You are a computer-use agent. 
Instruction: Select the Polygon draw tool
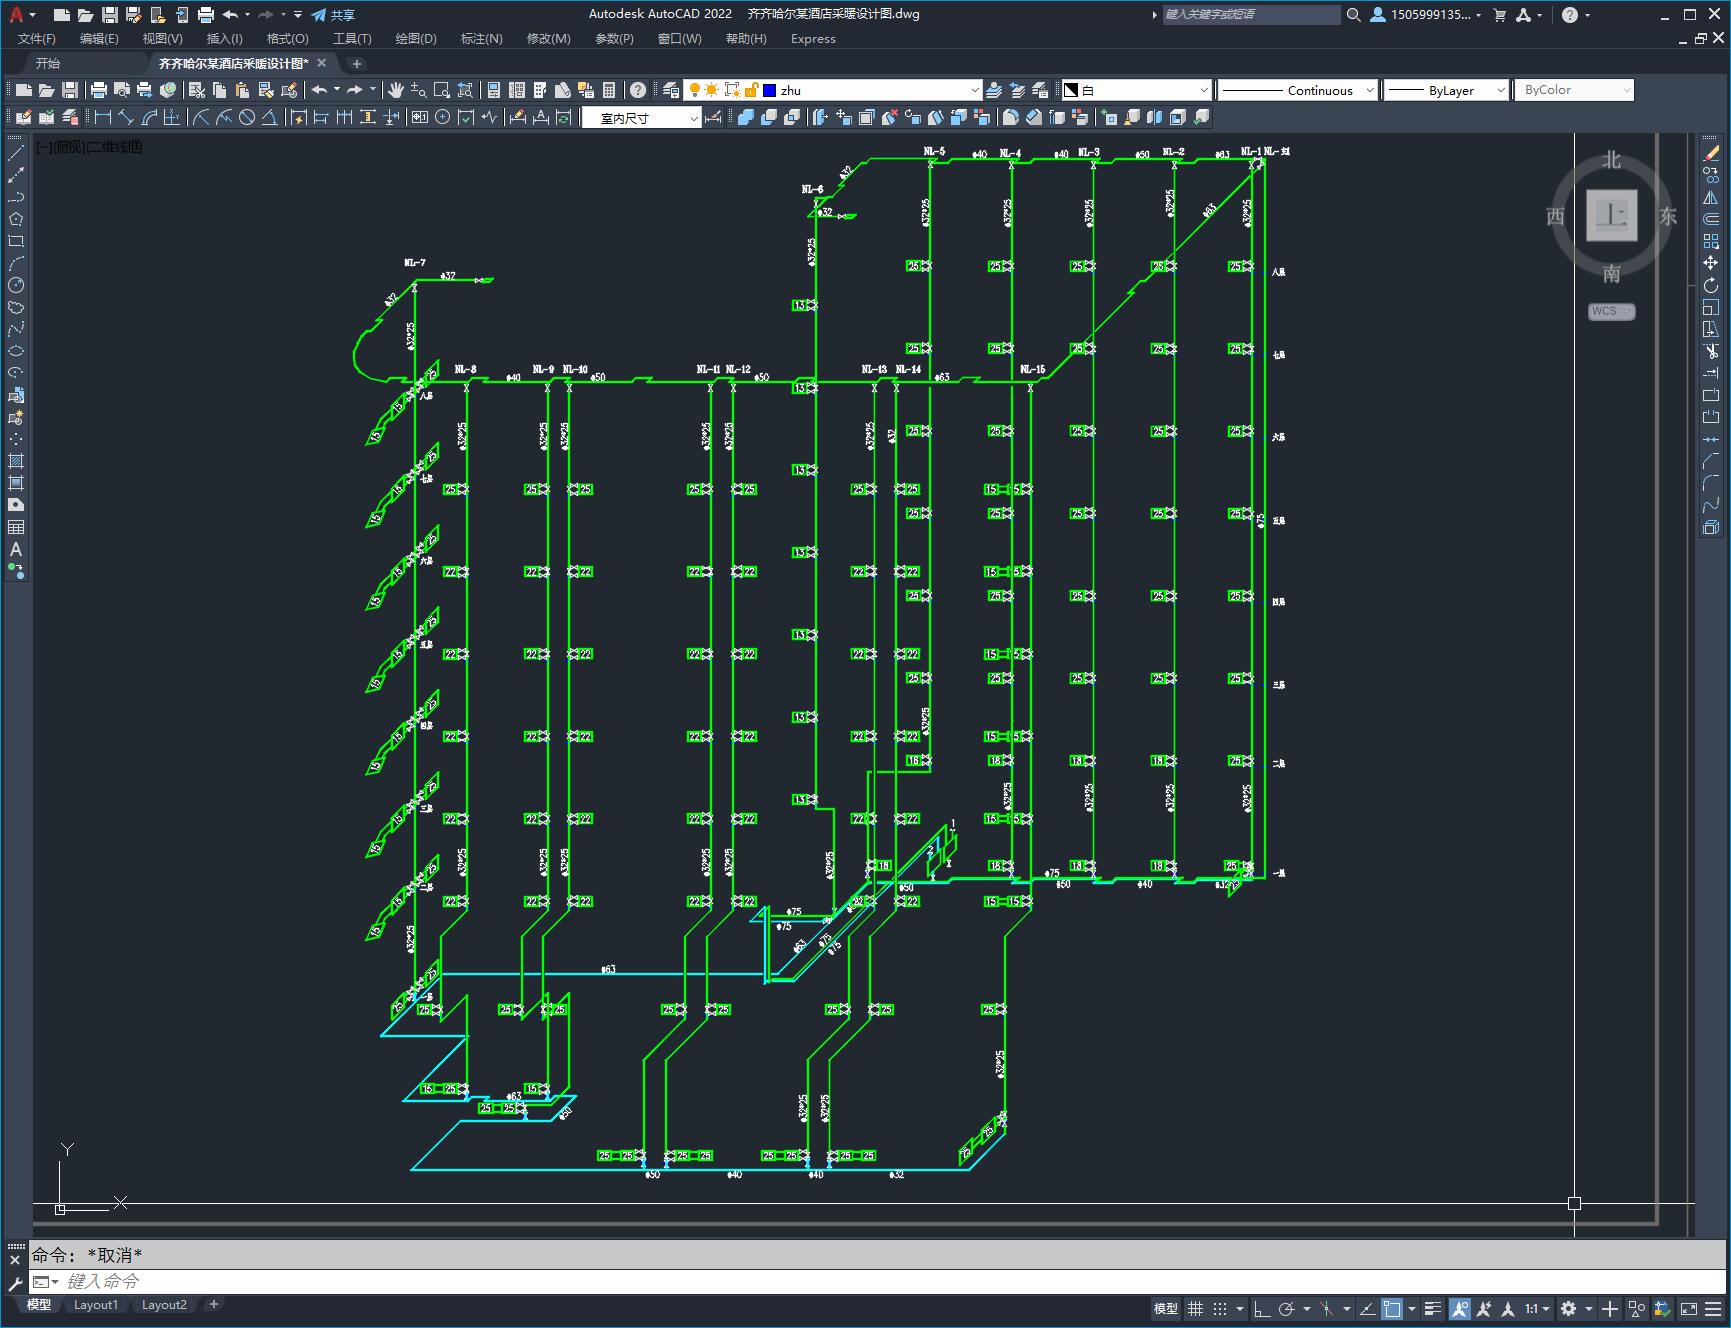(x=16, y=219)
